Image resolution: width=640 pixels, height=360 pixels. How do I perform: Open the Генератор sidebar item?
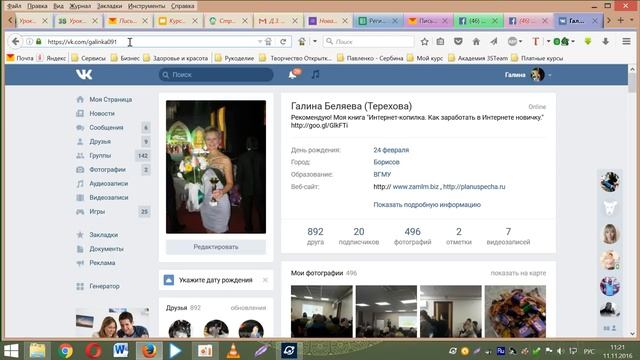pos(104,286)
